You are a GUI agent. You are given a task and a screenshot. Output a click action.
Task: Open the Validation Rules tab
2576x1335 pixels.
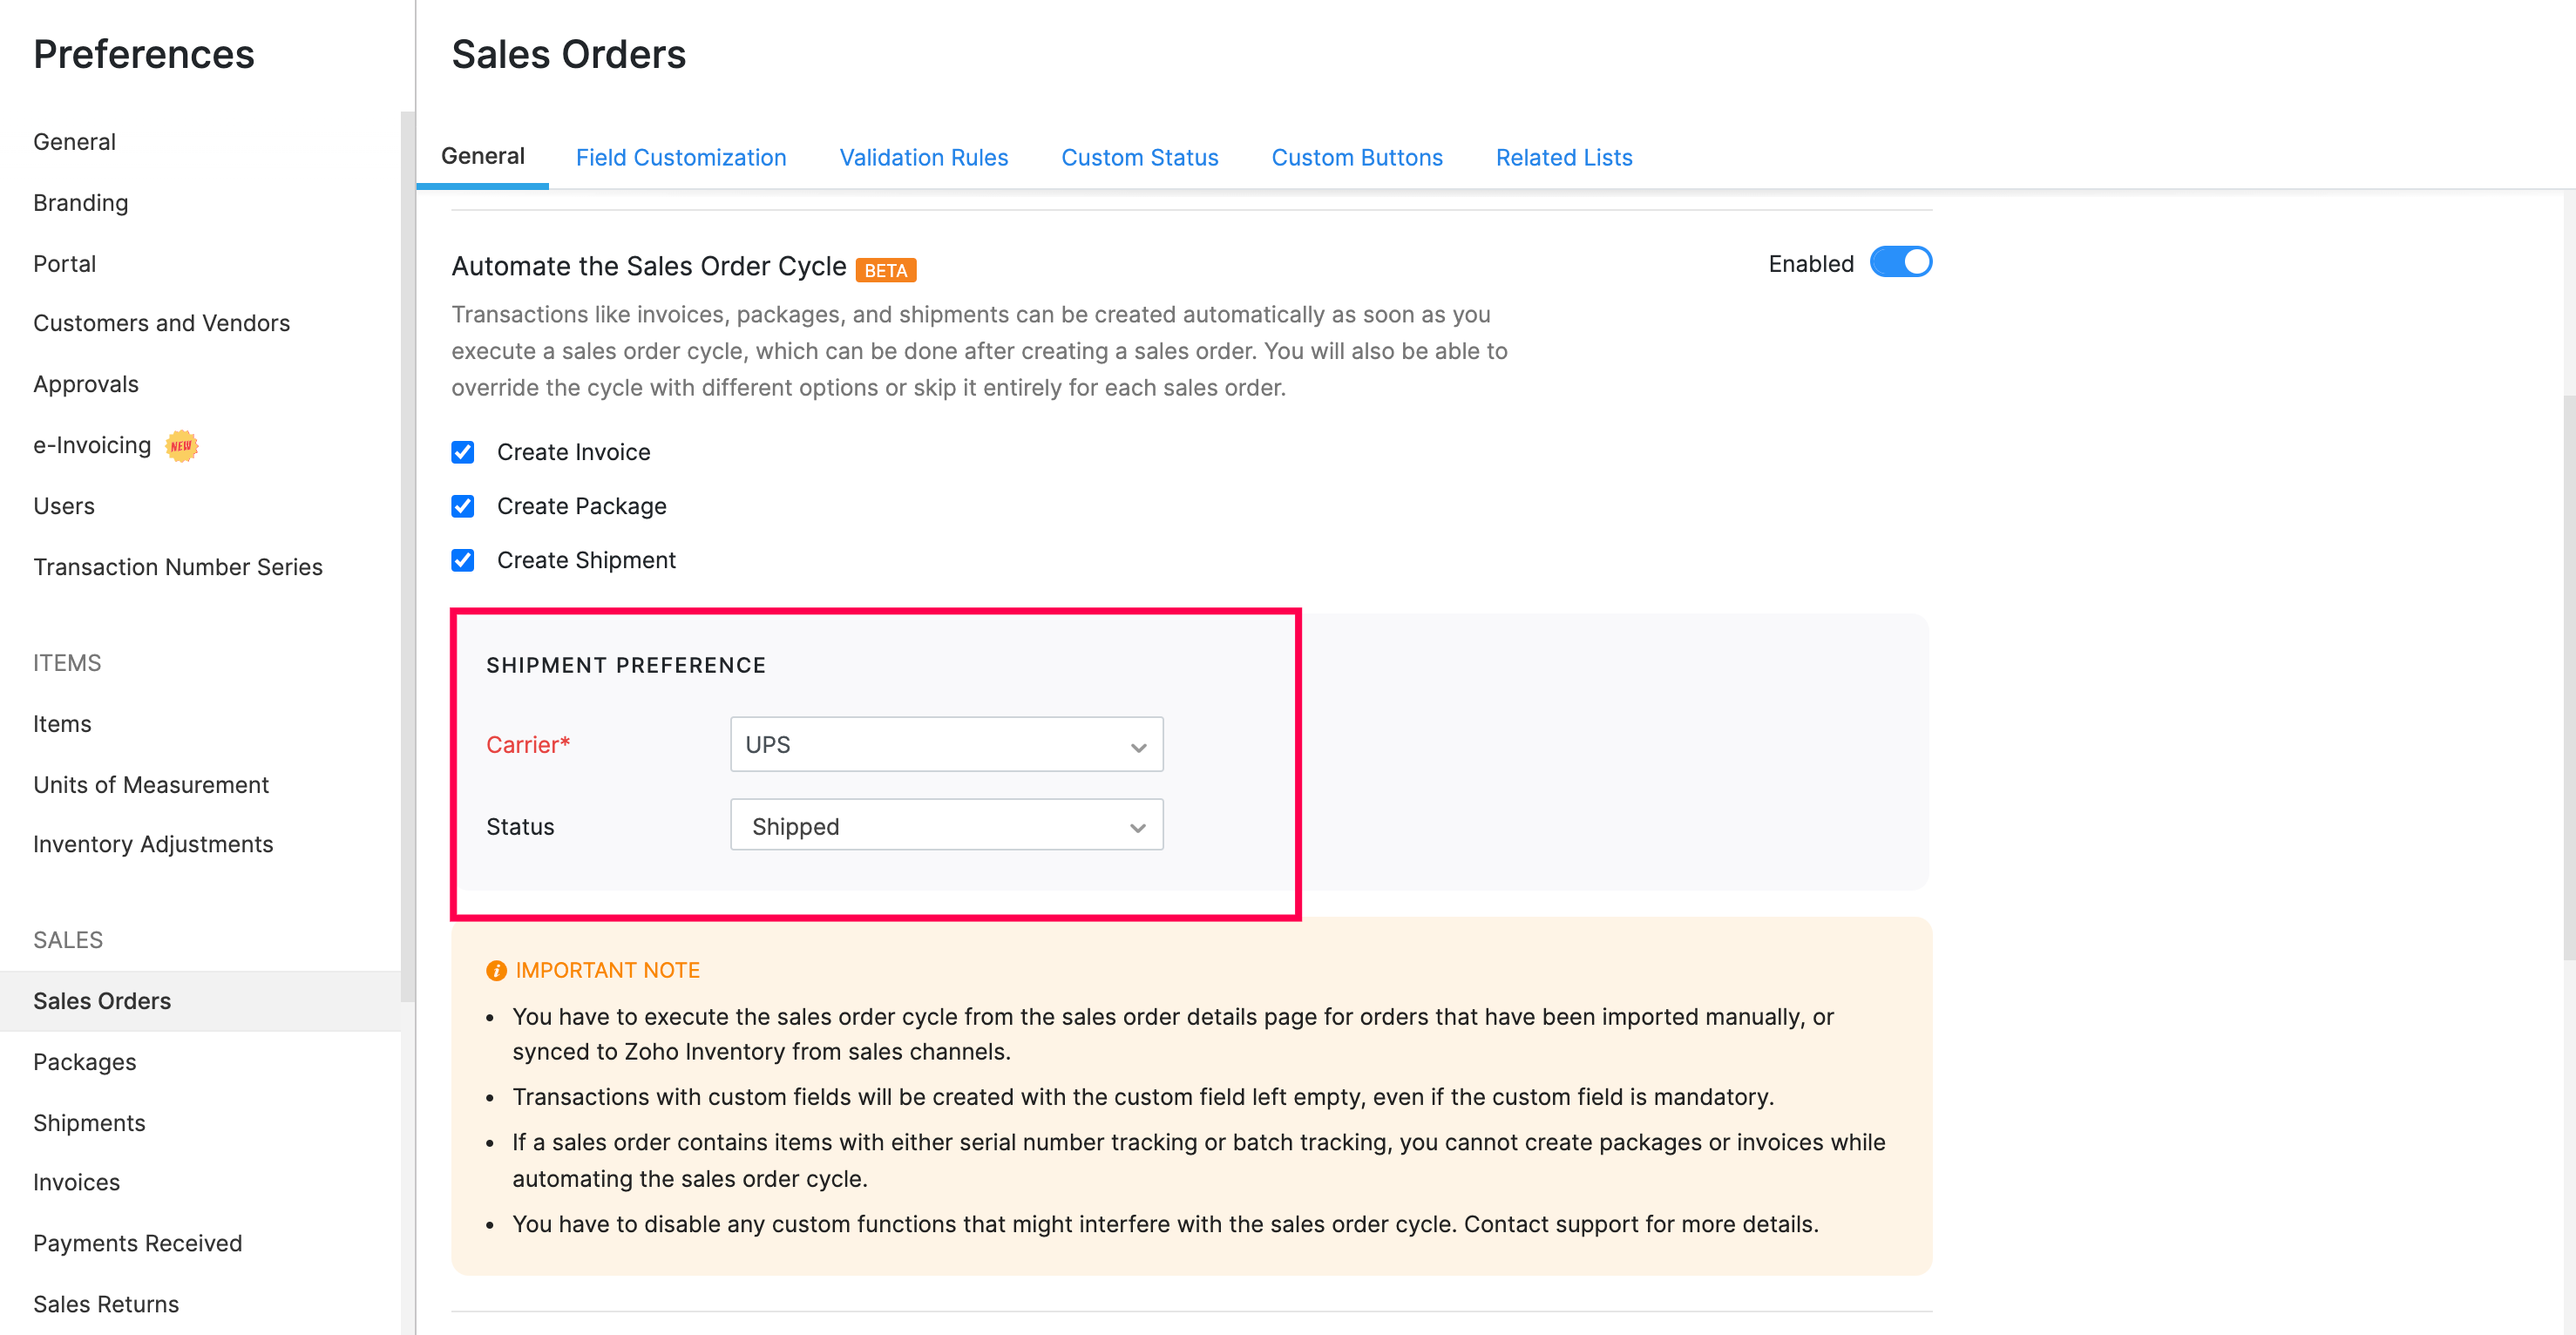tap(923, 157)
